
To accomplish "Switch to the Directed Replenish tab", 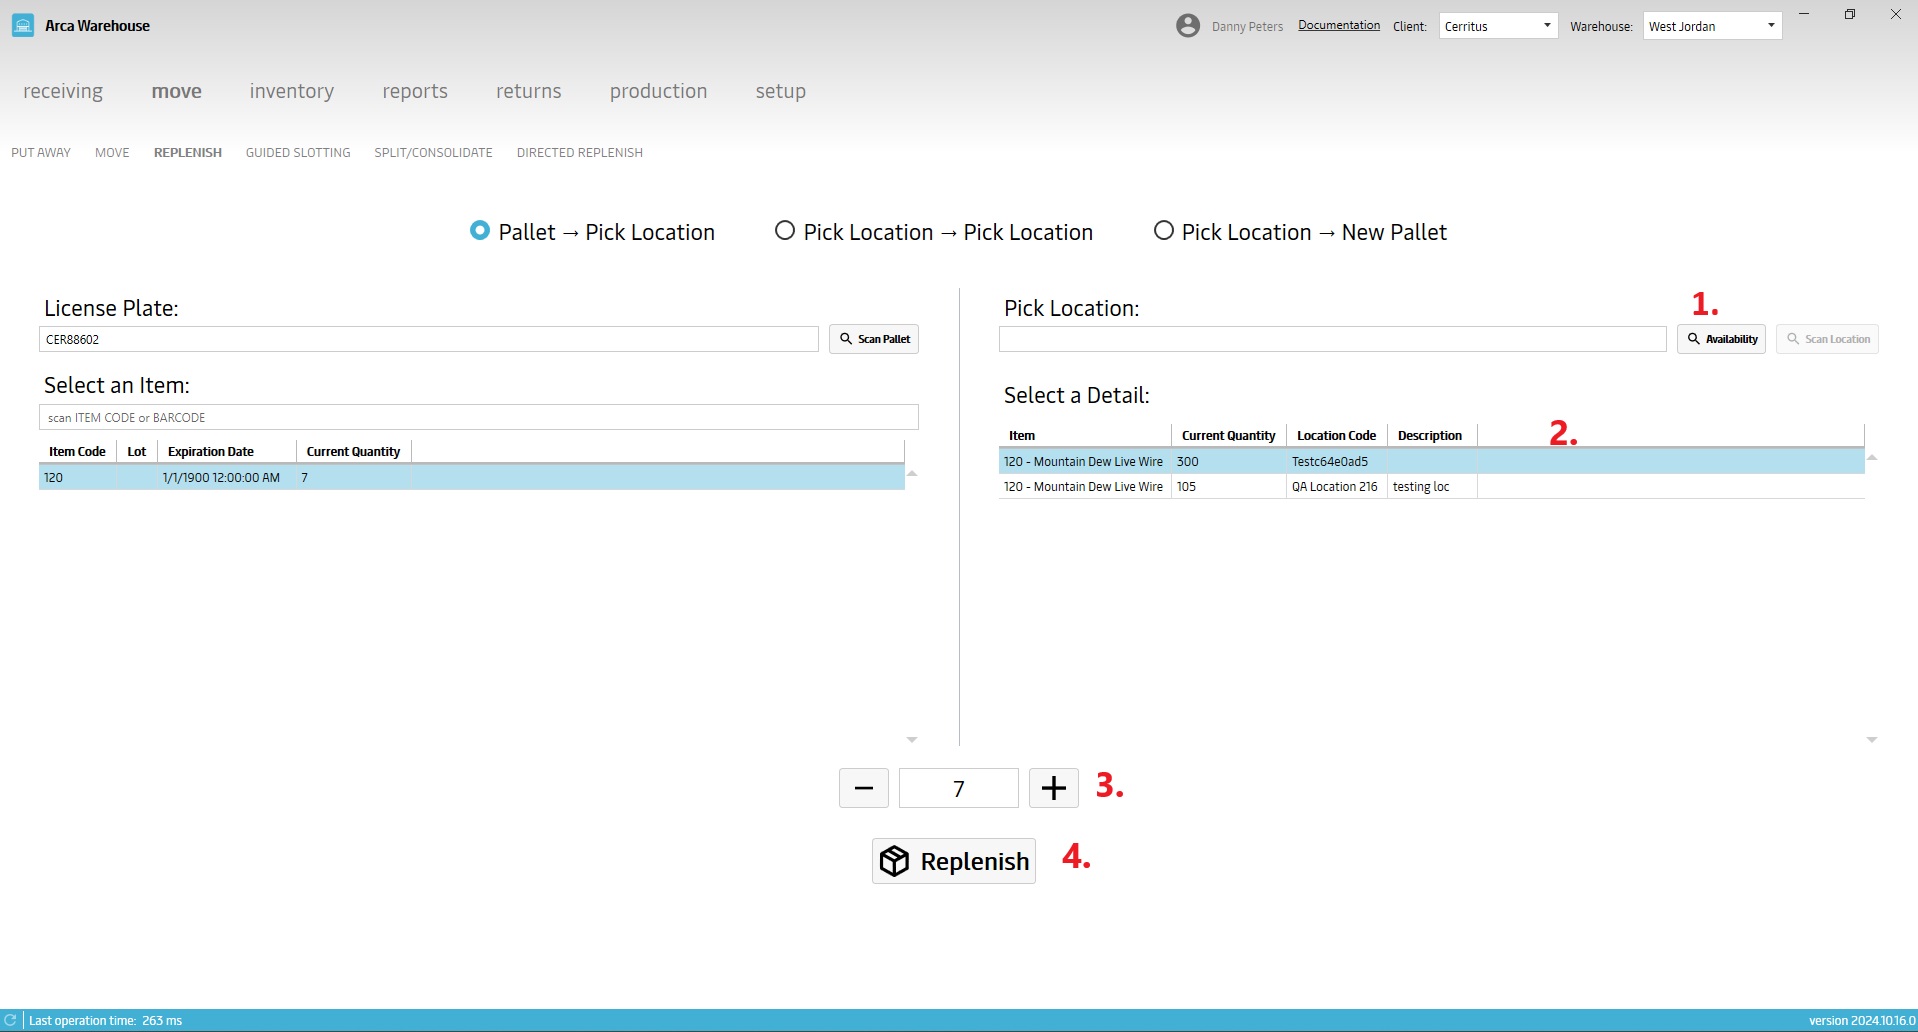I will (579, 153).
